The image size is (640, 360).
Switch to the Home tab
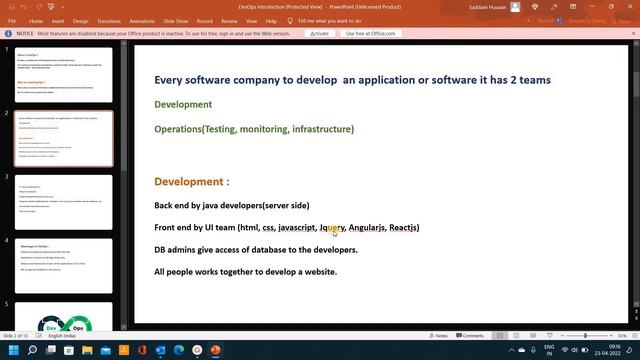36,21
